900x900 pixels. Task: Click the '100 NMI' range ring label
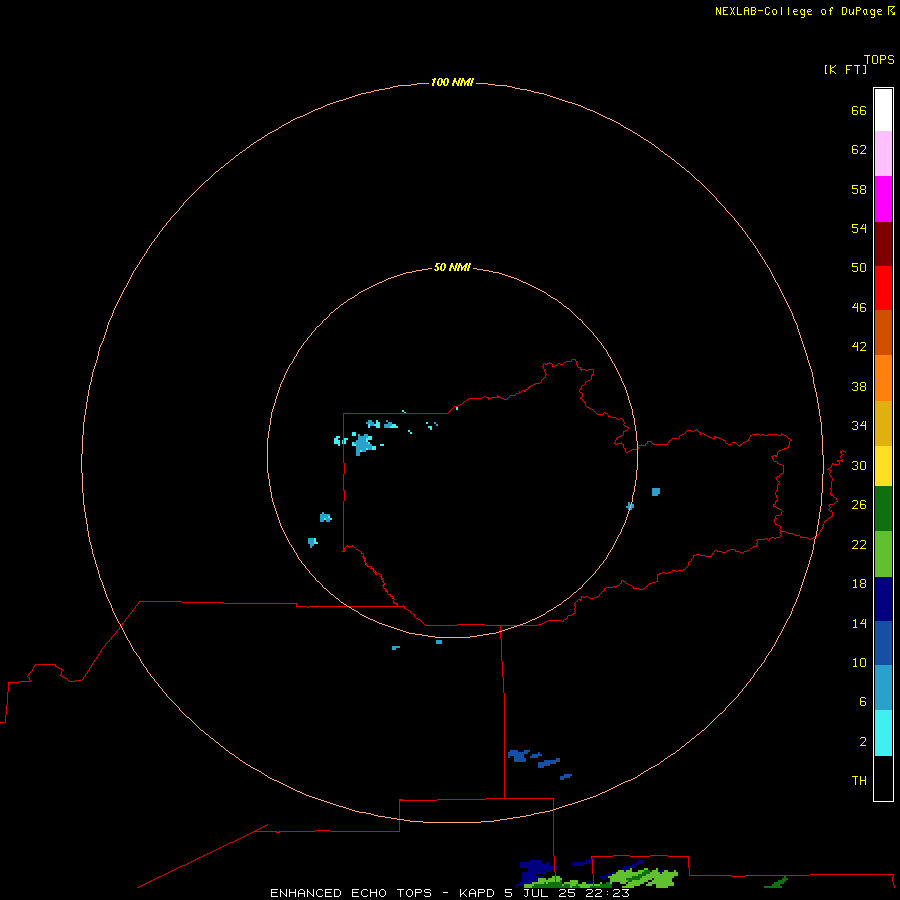[452, 83]
